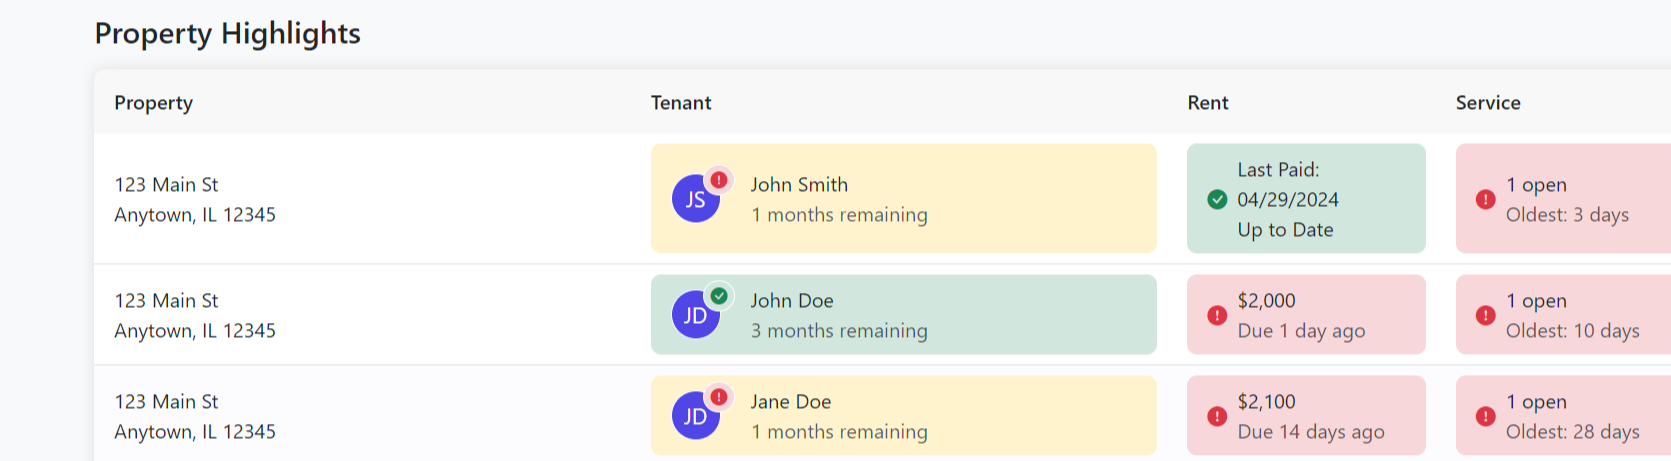Click the Property column header
This screenshot has height=461, width=1671.
(x=153, y=103)
